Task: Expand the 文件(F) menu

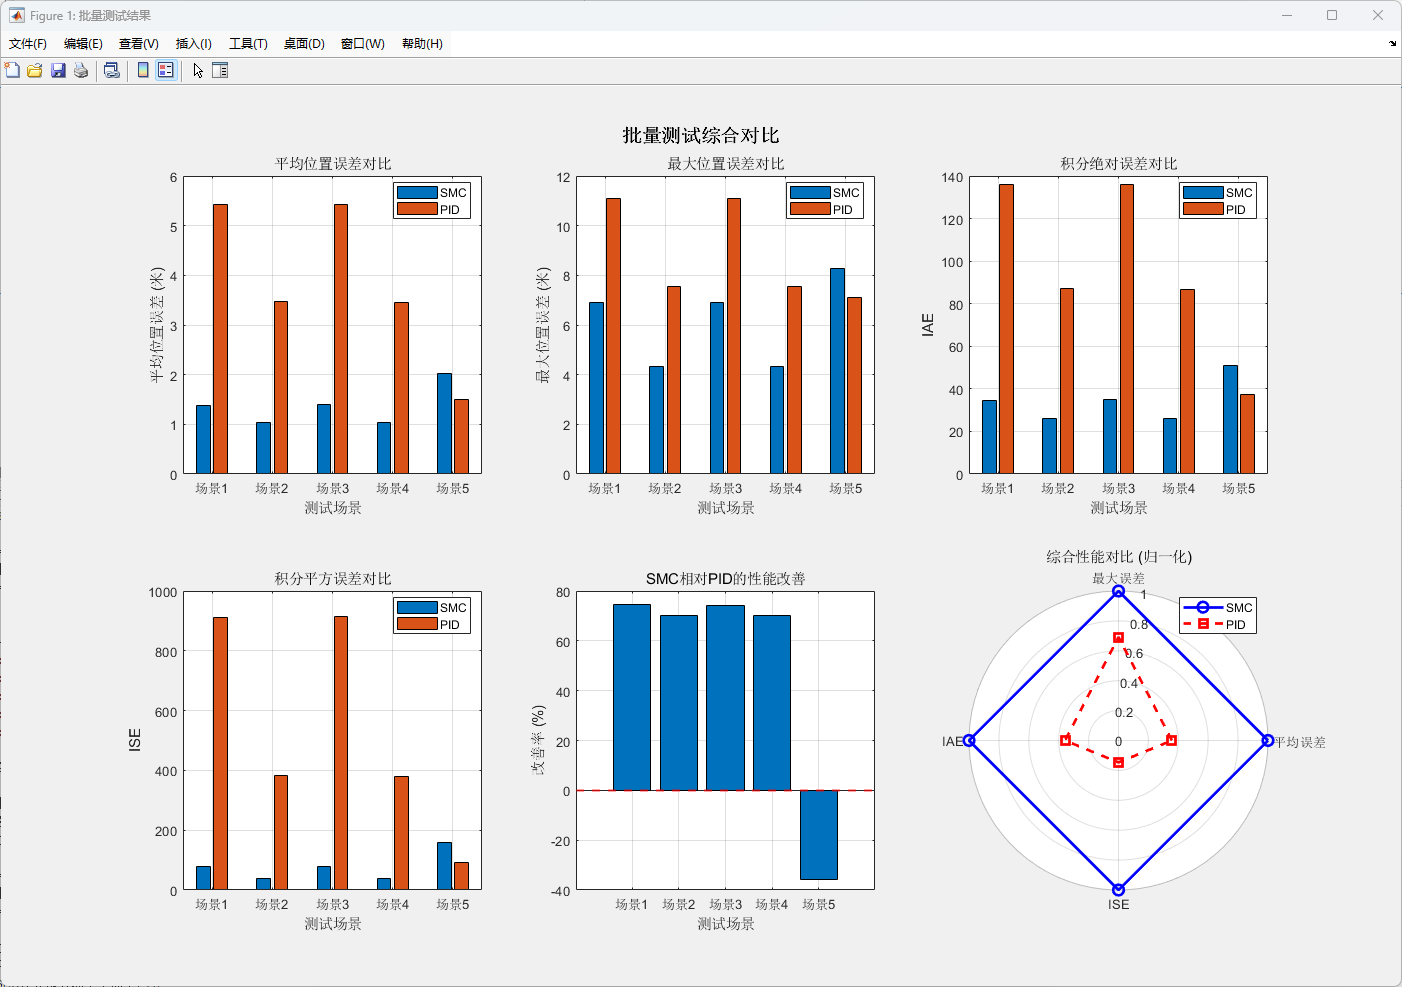Action: click(x=28, y=44)
